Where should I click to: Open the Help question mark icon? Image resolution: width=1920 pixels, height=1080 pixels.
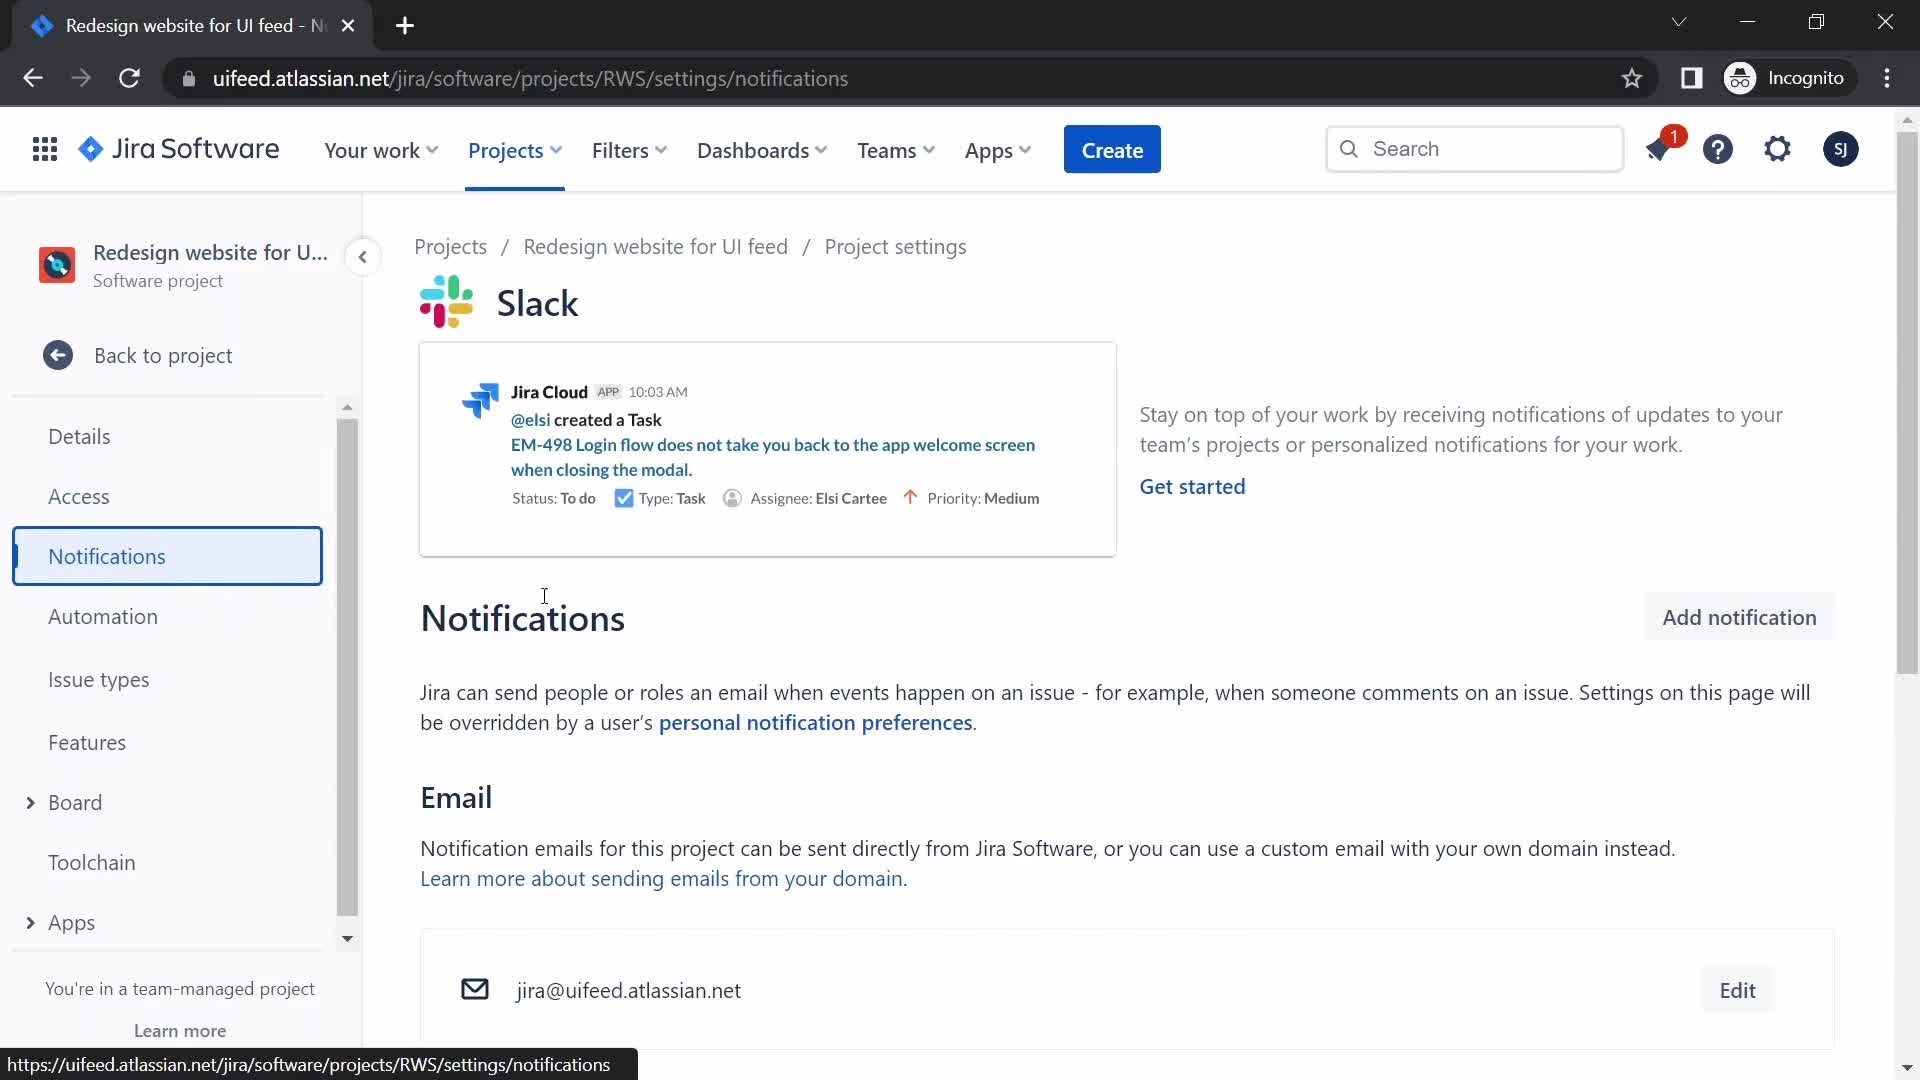[x=1718, y=150]
